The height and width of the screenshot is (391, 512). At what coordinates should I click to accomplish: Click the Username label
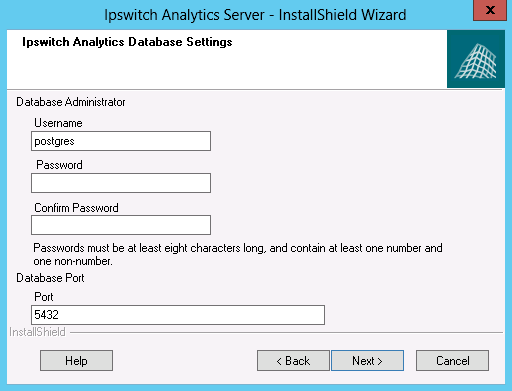pyautogui.click(x=58, y=123)
